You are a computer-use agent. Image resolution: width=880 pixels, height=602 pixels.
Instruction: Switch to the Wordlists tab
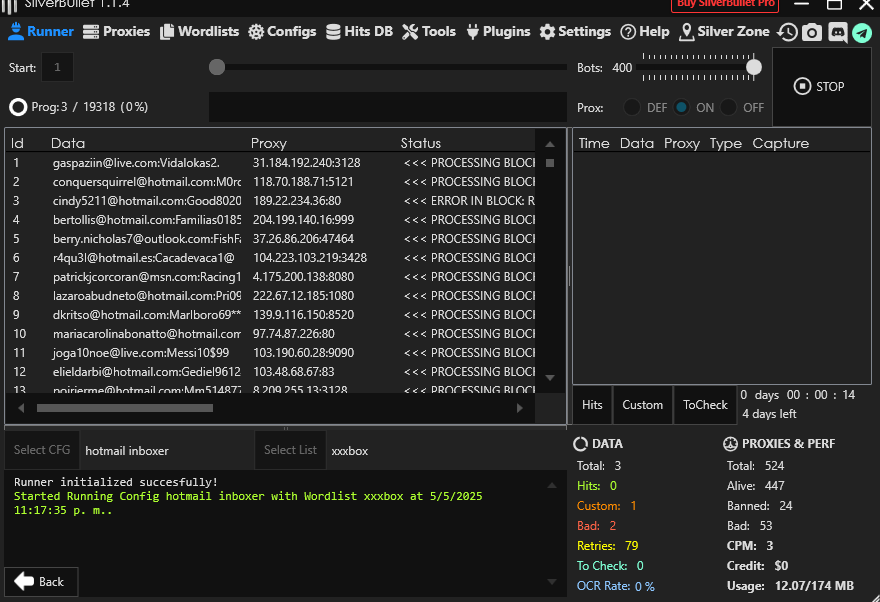click(199, 31)
